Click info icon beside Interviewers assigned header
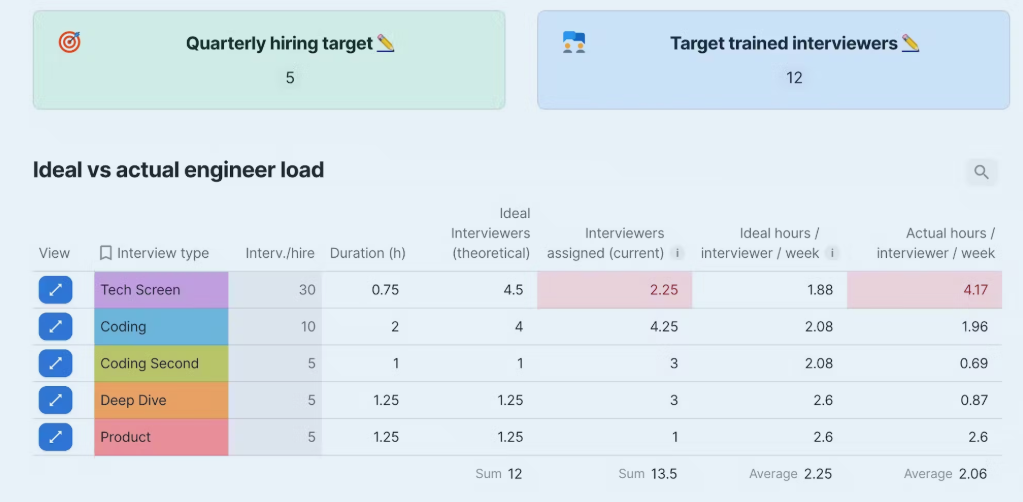Viewport: 1023px width, 502px height. tap(677, 253)
